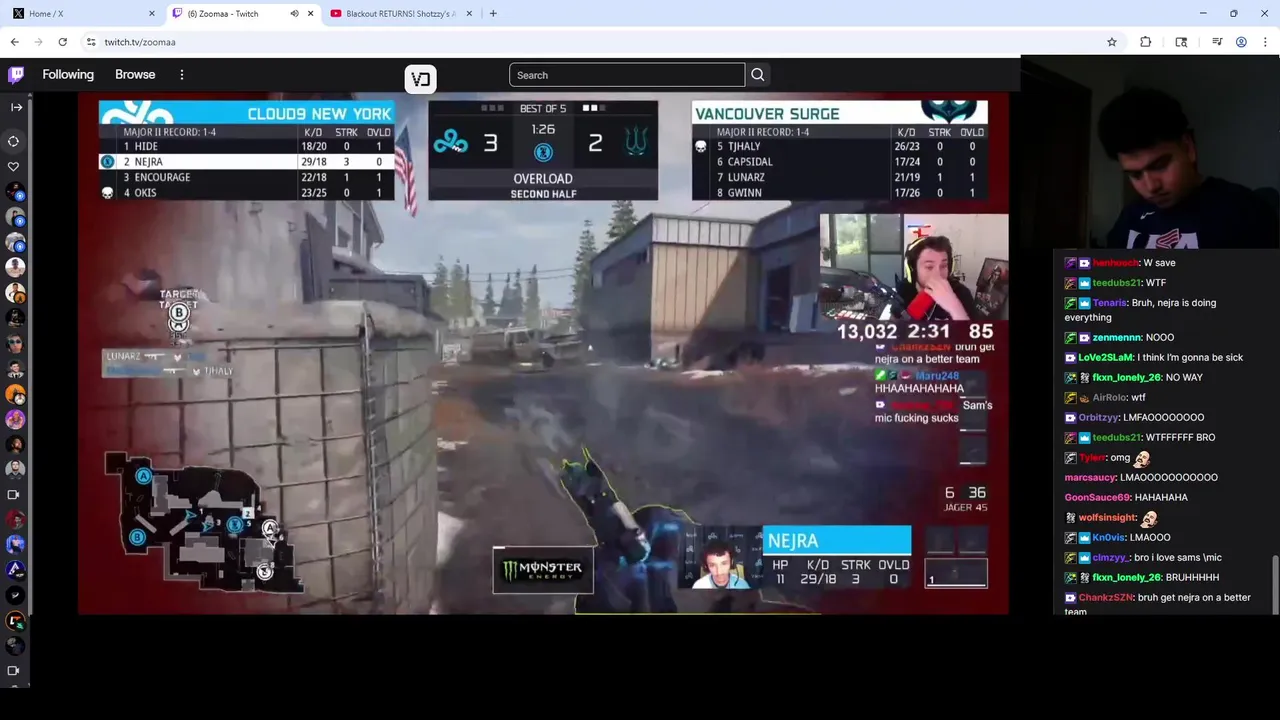Open the Chrome three-dot menu
The image size is (1280, 720).
(1266, 42)
